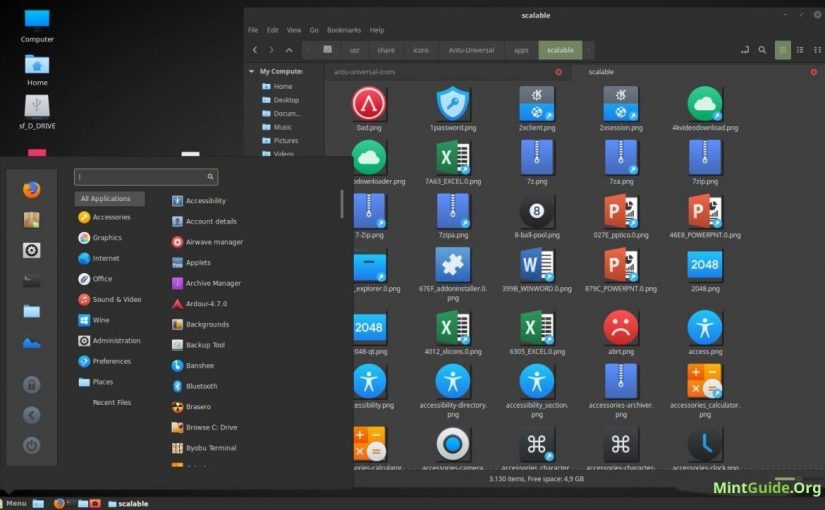This screenshot has height=510, width=825.
Task: Select the 027E_pptico.0.png PowerPoint icon
Action: tap(621, 211)
